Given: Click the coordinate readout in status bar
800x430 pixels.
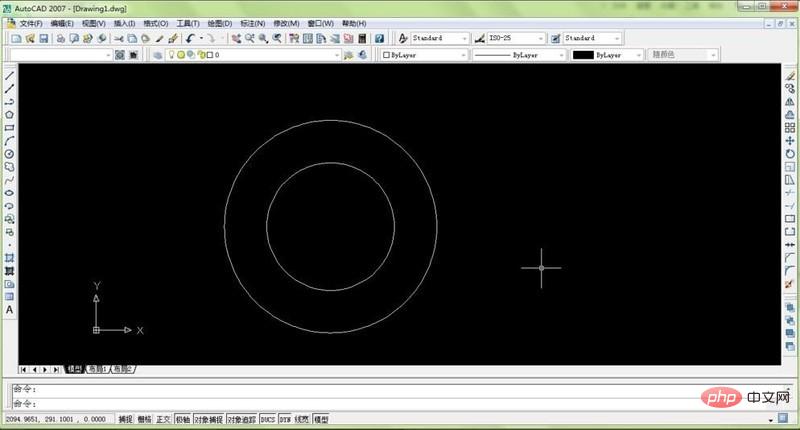Looking at the screenshot, I should (x=57, y=419).
